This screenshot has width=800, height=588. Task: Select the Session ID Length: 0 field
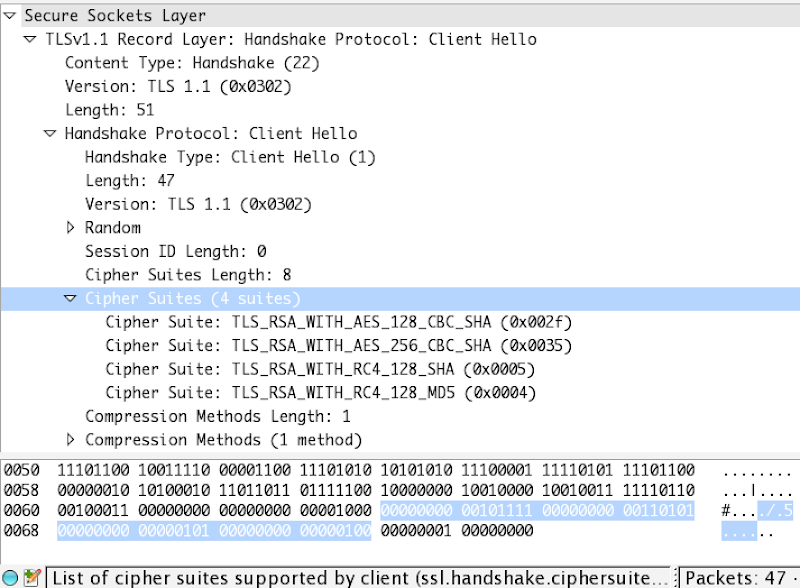tap(176, 251)
